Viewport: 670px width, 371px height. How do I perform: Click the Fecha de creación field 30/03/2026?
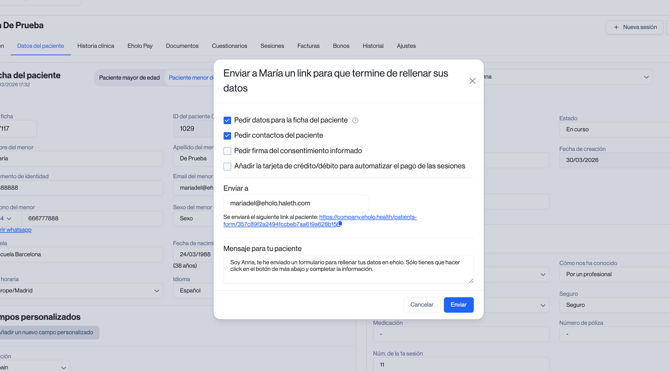(x=614, y=160)
